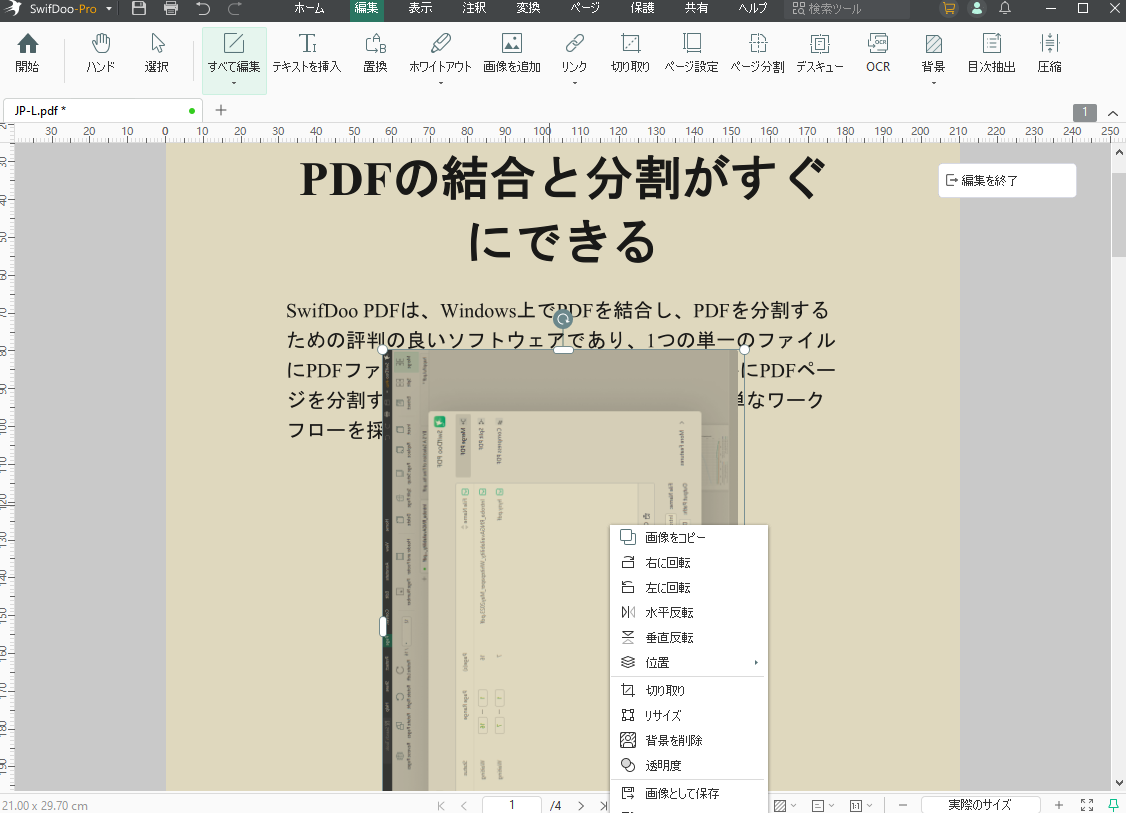The height and width of the screenshot is (813, 1126).
Task: Activate the テキストを挿入 (Insert Text) tool
Action: point(307,54)
